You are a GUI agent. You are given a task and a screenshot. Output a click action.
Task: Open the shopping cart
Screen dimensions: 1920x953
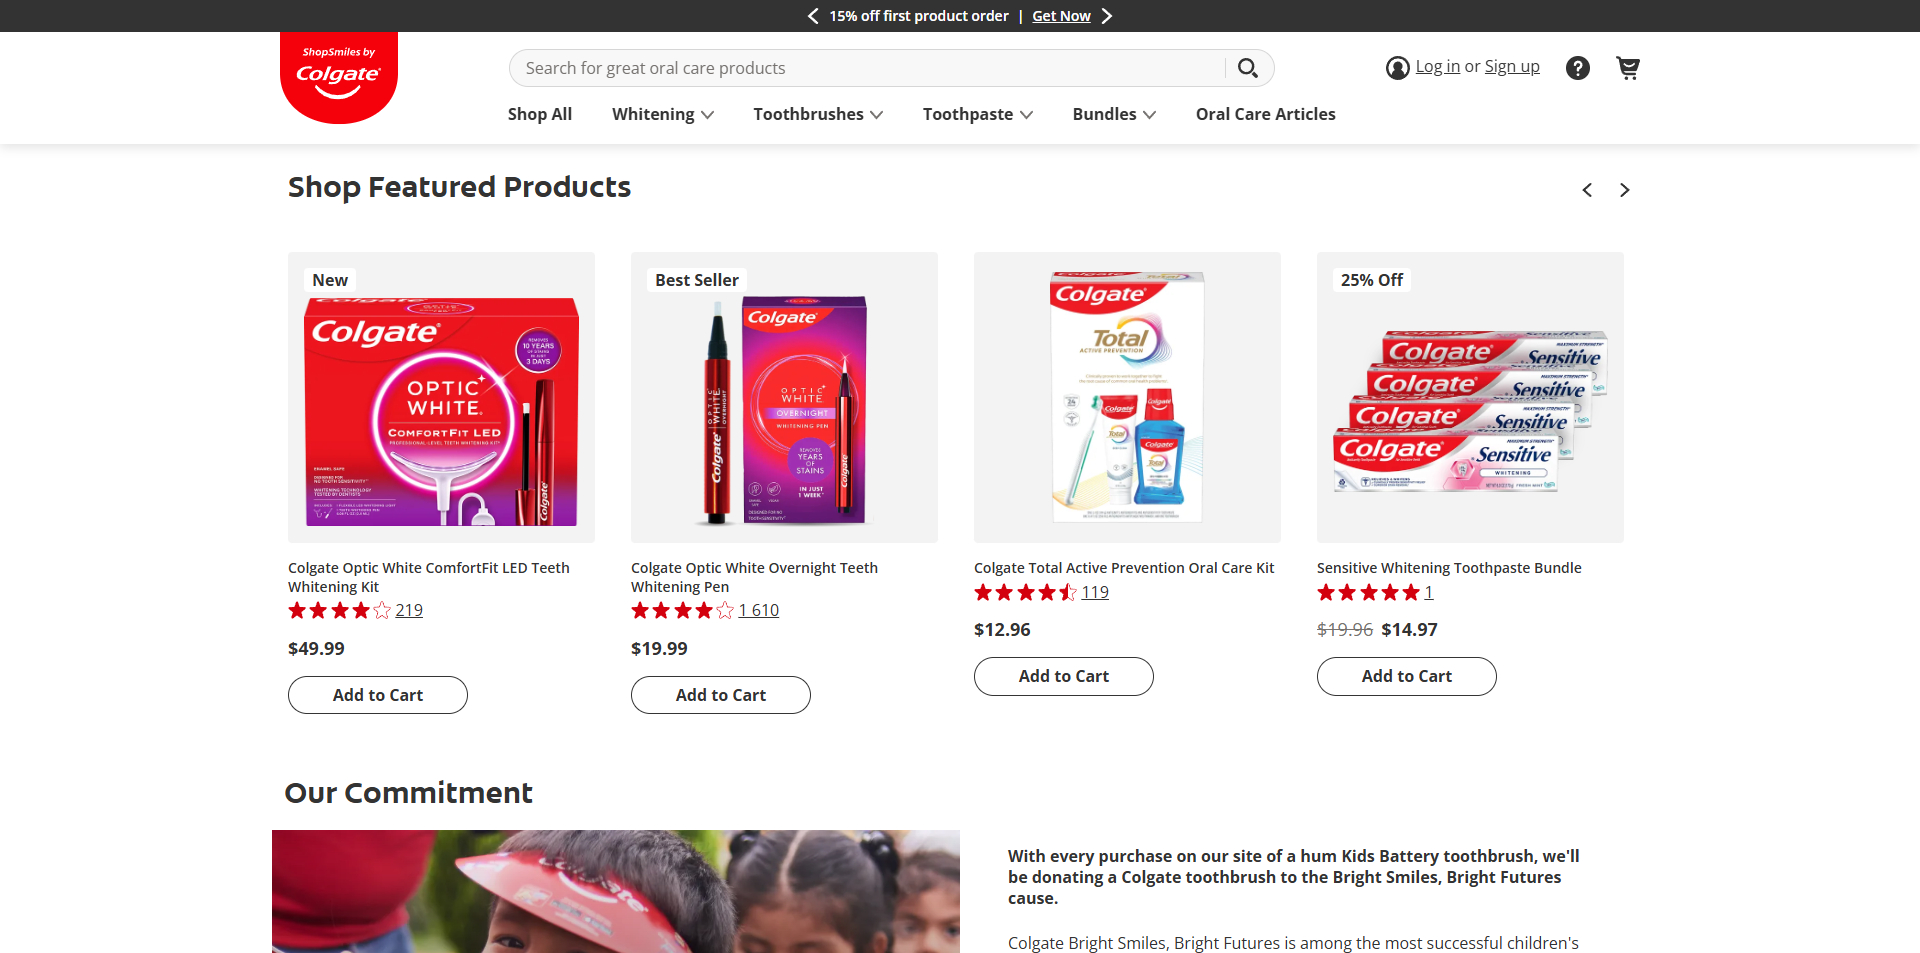click(1628, 68)
